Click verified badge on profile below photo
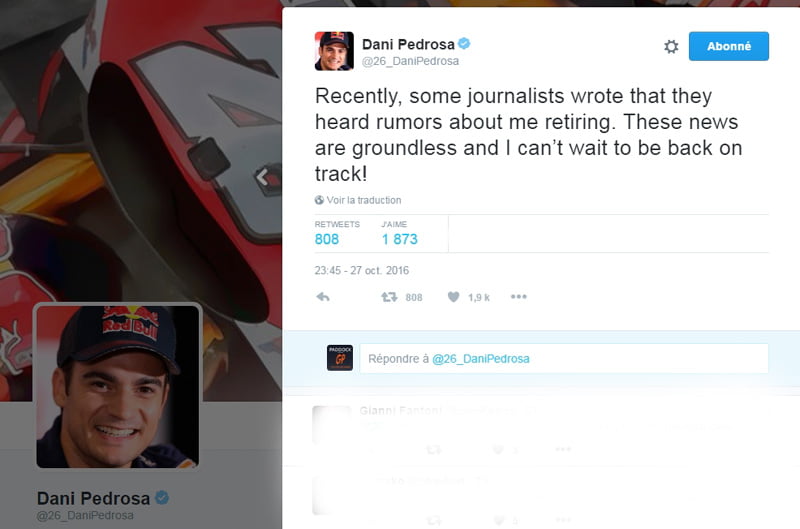 (162, 497)
